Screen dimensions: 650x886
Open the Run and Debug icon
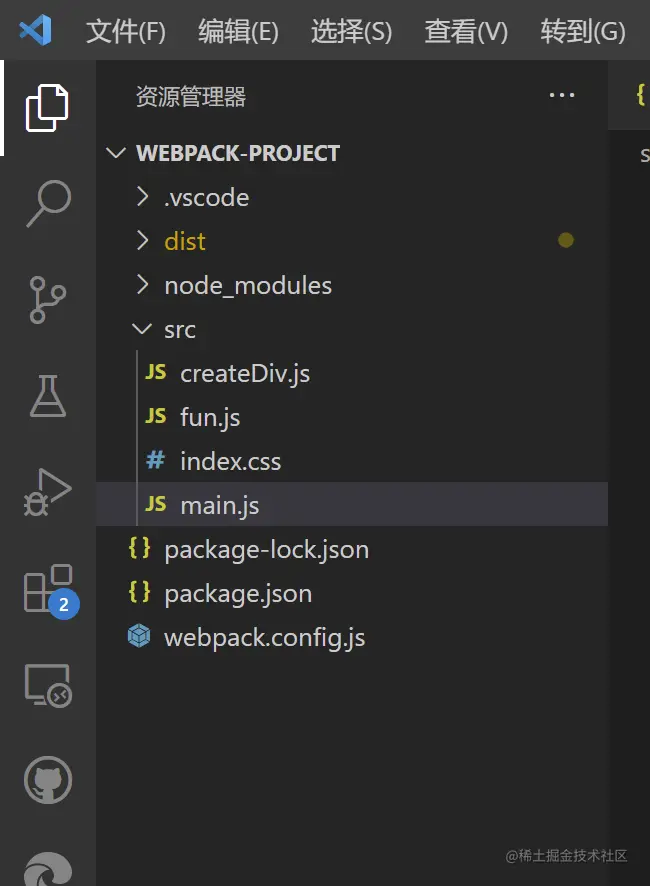coord(47,492)
